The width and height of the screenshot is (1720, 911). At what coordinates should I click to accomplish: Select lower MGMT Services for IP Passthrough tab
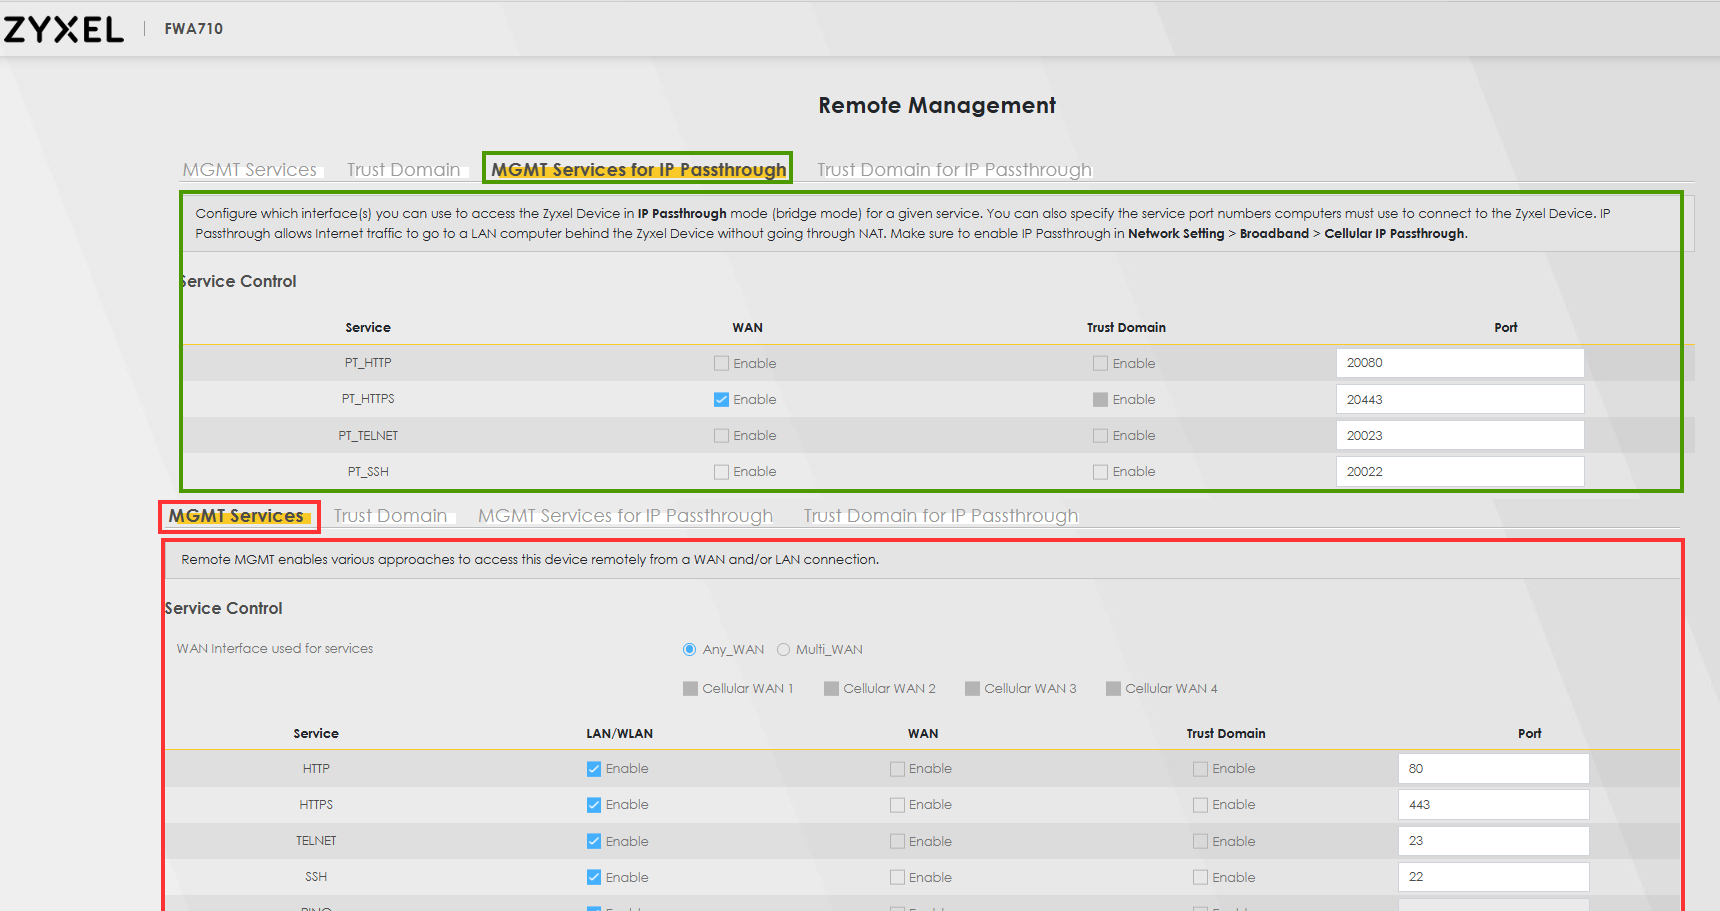(625, 516)
